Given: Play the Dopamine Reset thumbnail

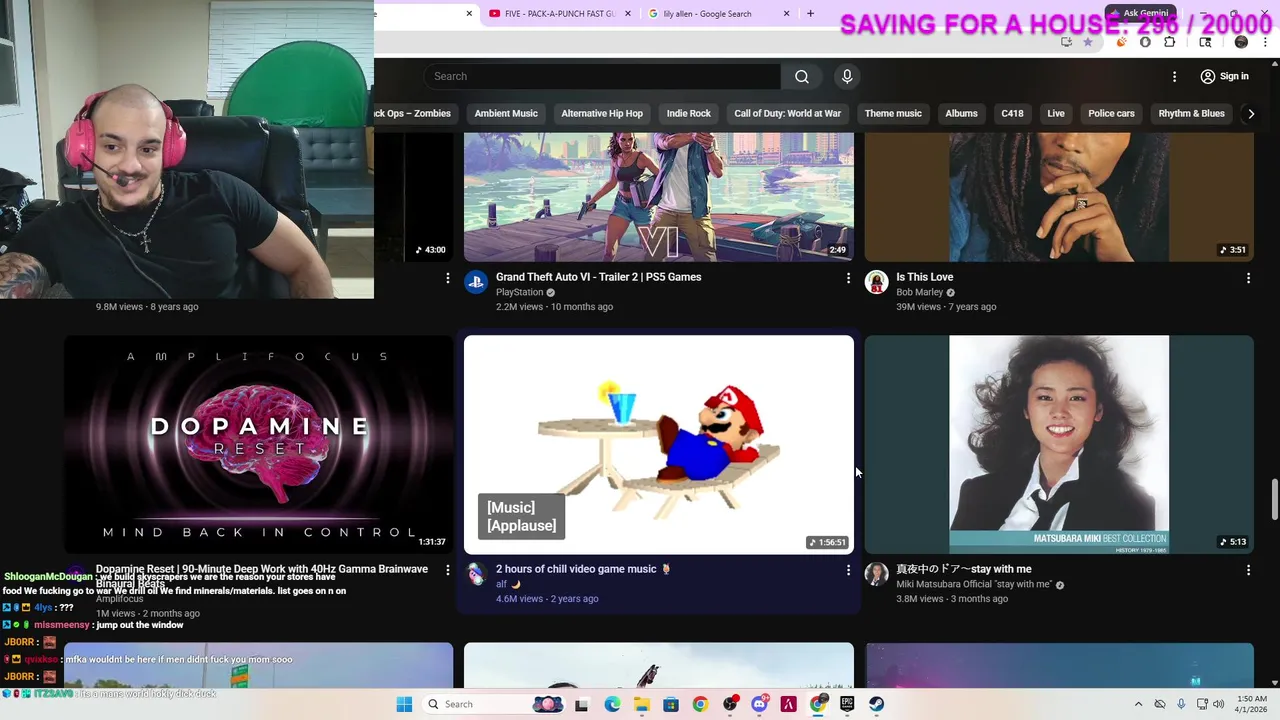Looking at the screenshot, I should (x=258, y=444).
